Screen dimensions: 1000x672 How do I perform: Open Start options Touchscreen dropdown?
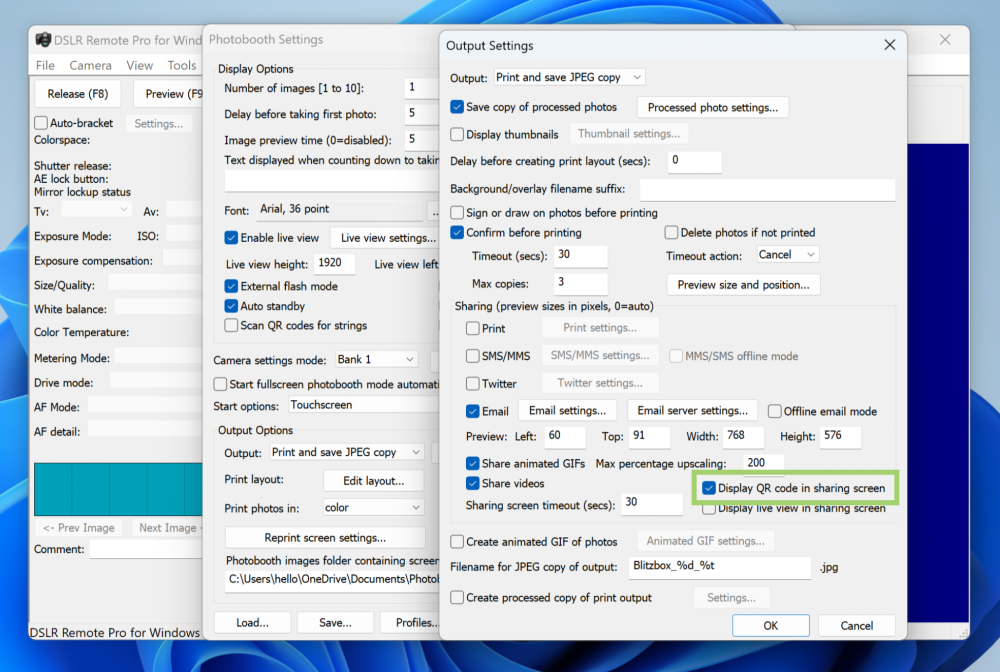pyautogui.click(x=364, y=405)
